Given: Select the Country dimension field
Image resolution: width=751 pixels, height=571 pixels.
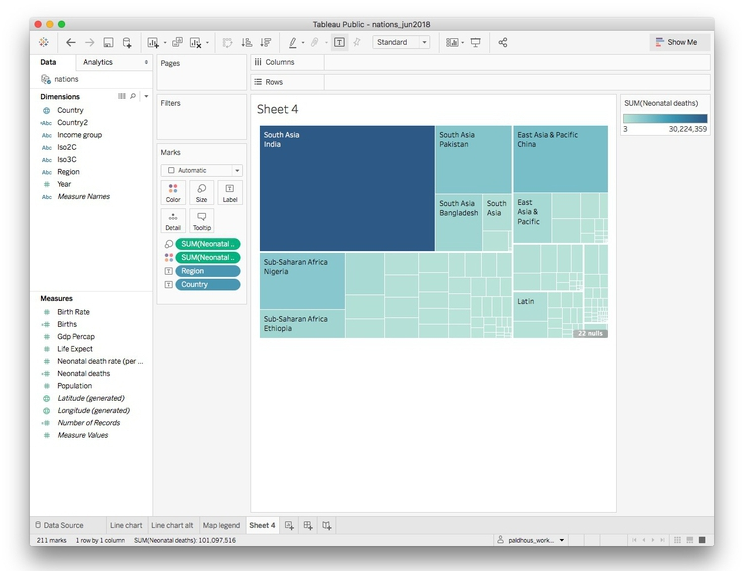Looking at the screenshot, I should [70, 110].
